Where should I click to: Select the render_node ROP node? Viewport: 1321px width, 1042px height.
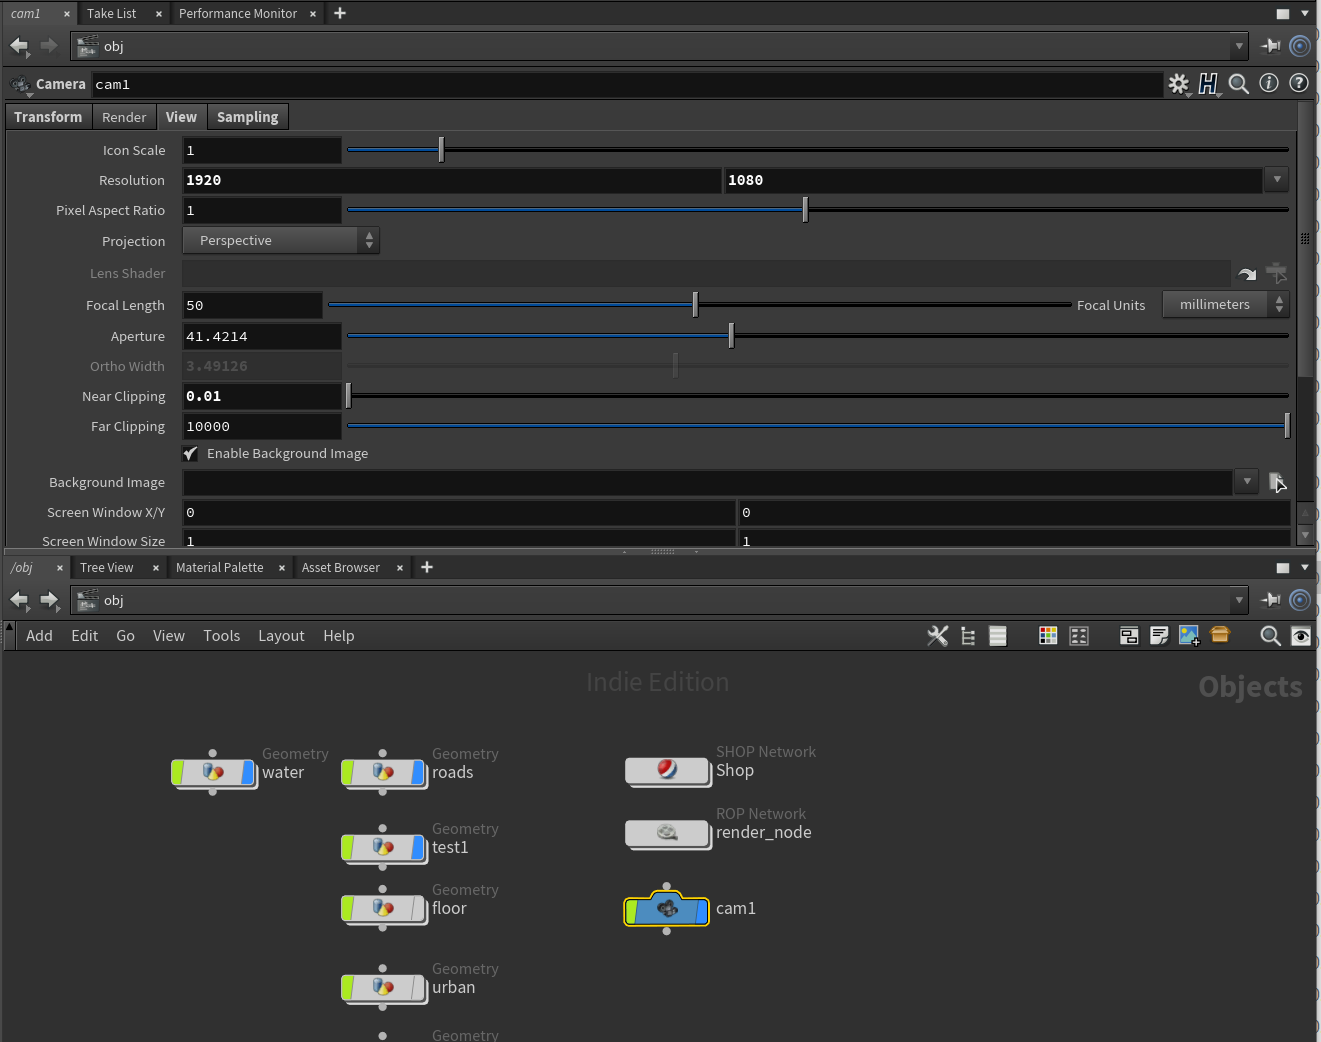[668, 833]
